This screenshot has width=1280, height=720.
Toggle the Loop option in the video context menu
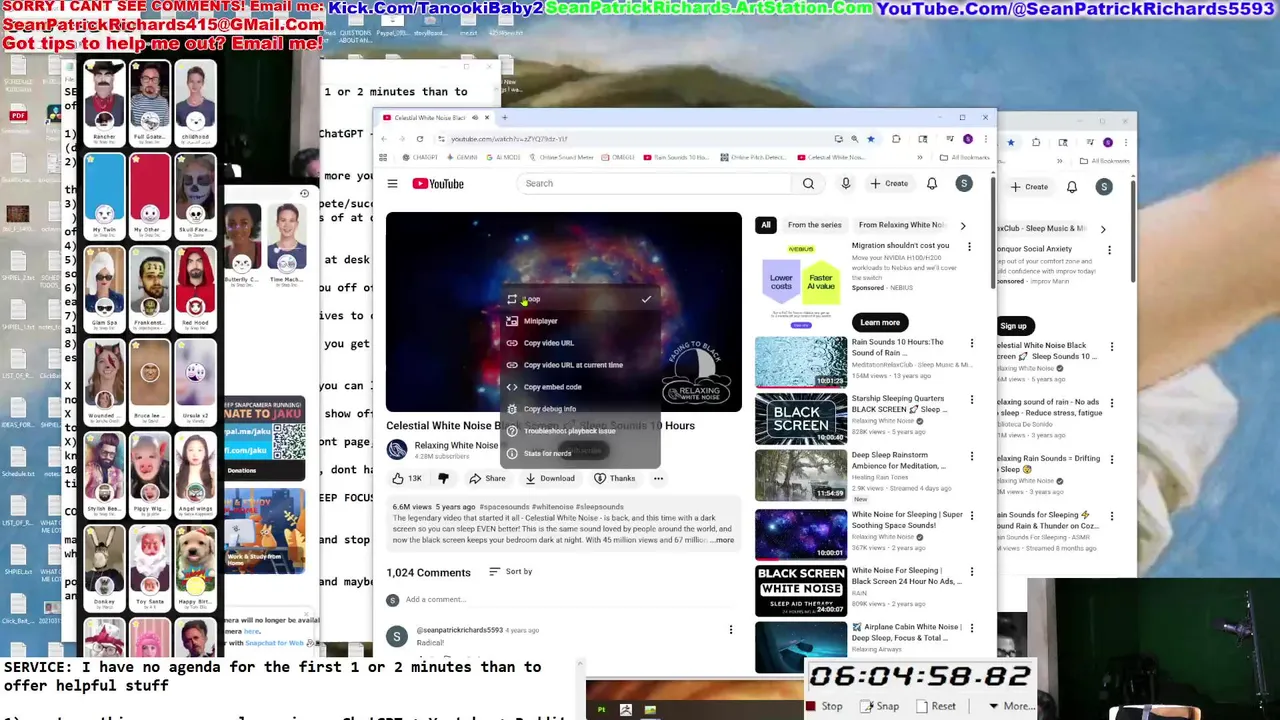pos(580,299)
